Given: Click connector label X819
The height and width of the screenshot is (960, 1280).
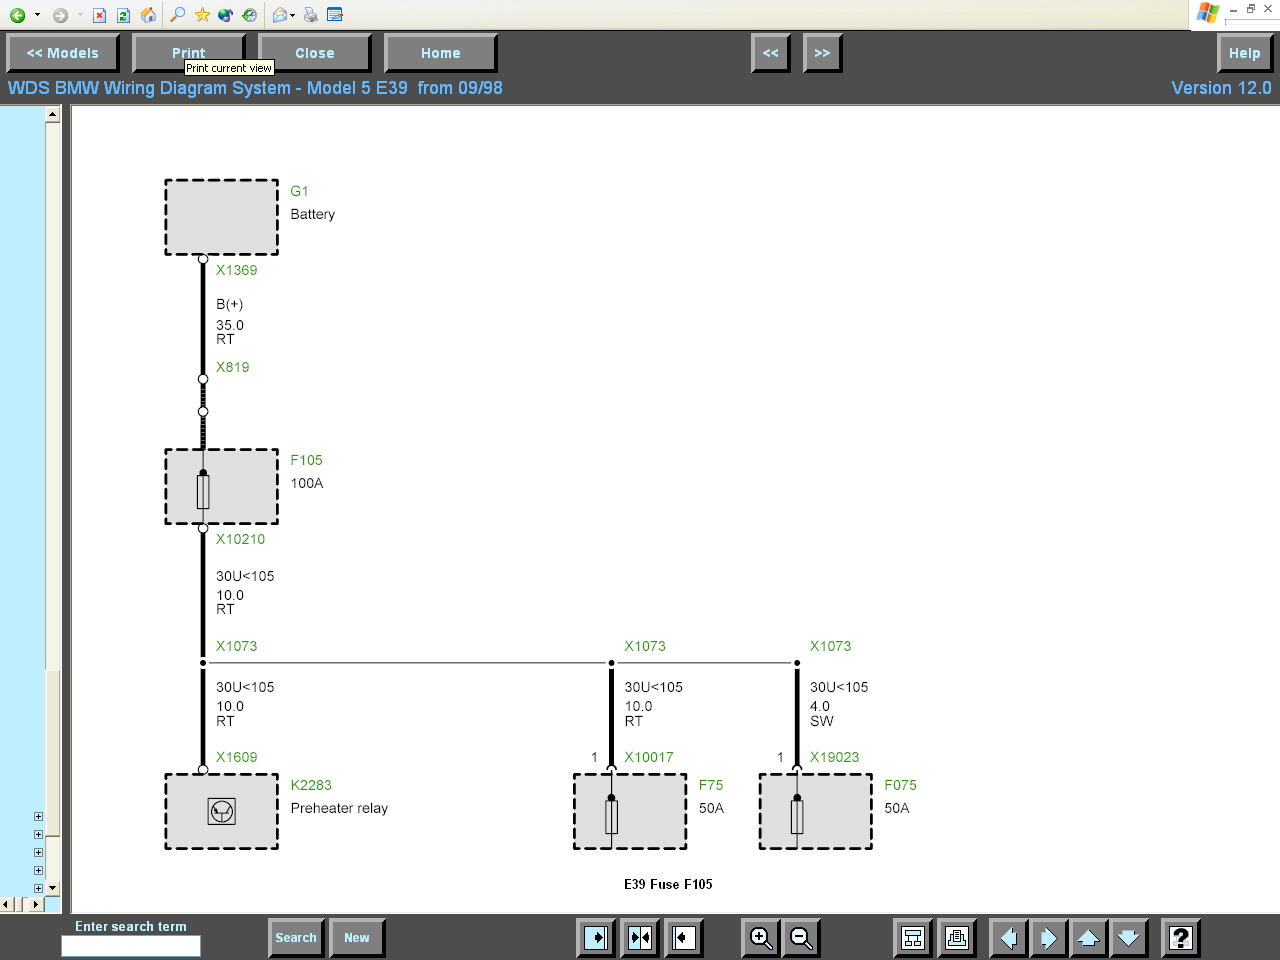Looking at the screenshot, I should [x=233, y=367].
